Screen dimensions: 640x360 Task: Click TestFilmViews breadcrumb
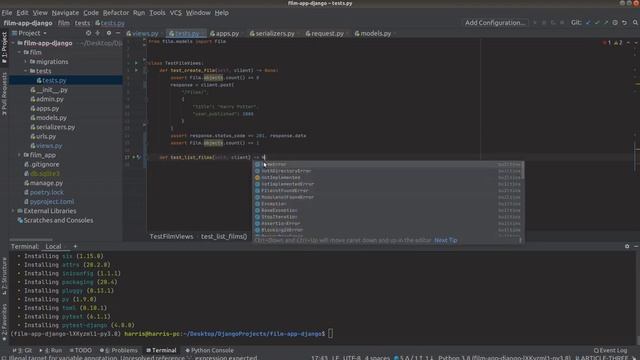[171, 236]
